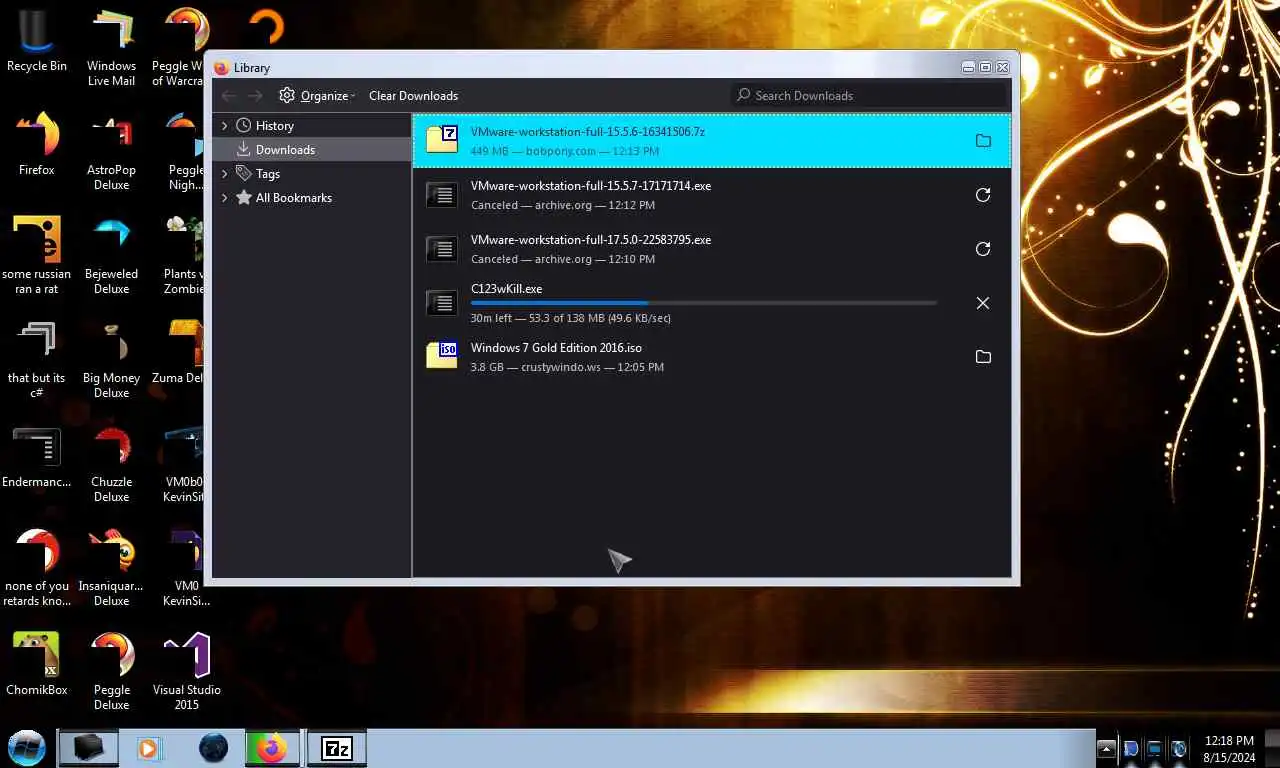1280x768 pixels.
Task: Select the Recycle Bin desktop icon
Action: coord(37,42)
